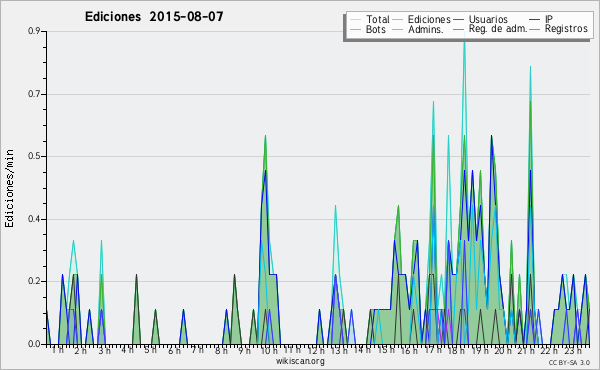600x370 pixels.
Task: Click the 'CC BY-SA 3.0' license text
Action: 569,362
